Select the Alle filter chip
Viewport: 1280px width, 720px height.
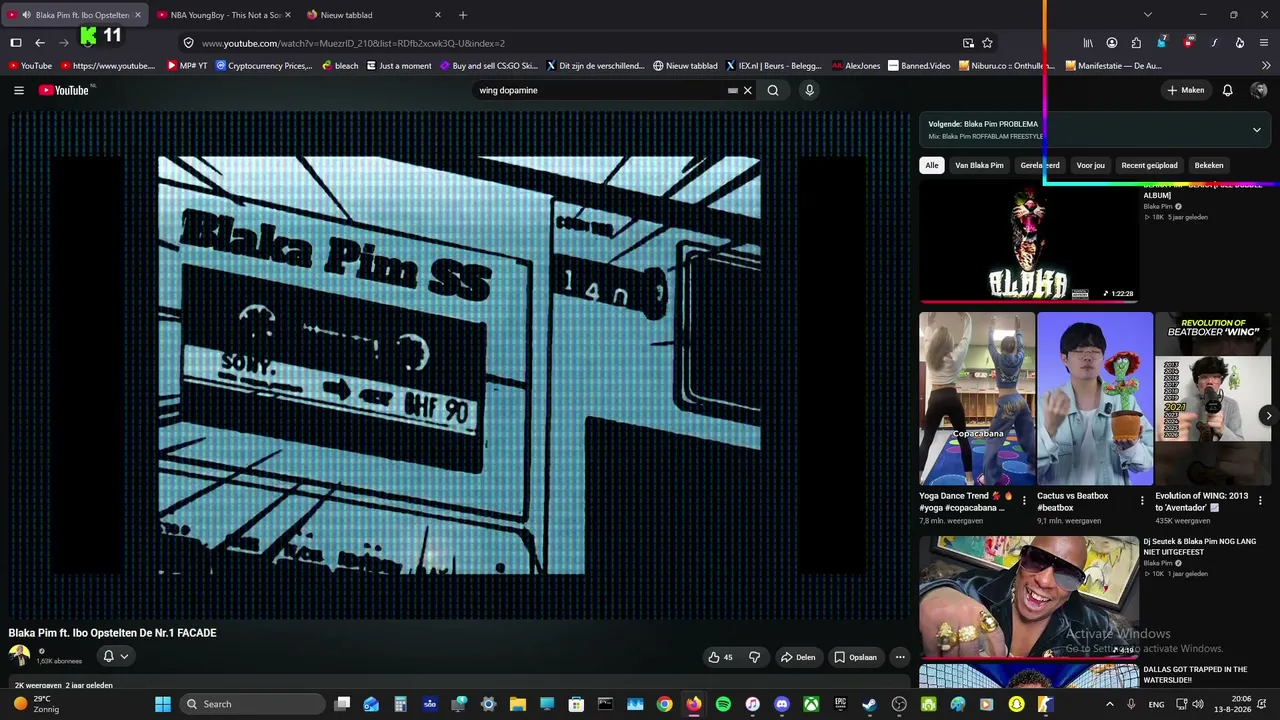point(932,165)
